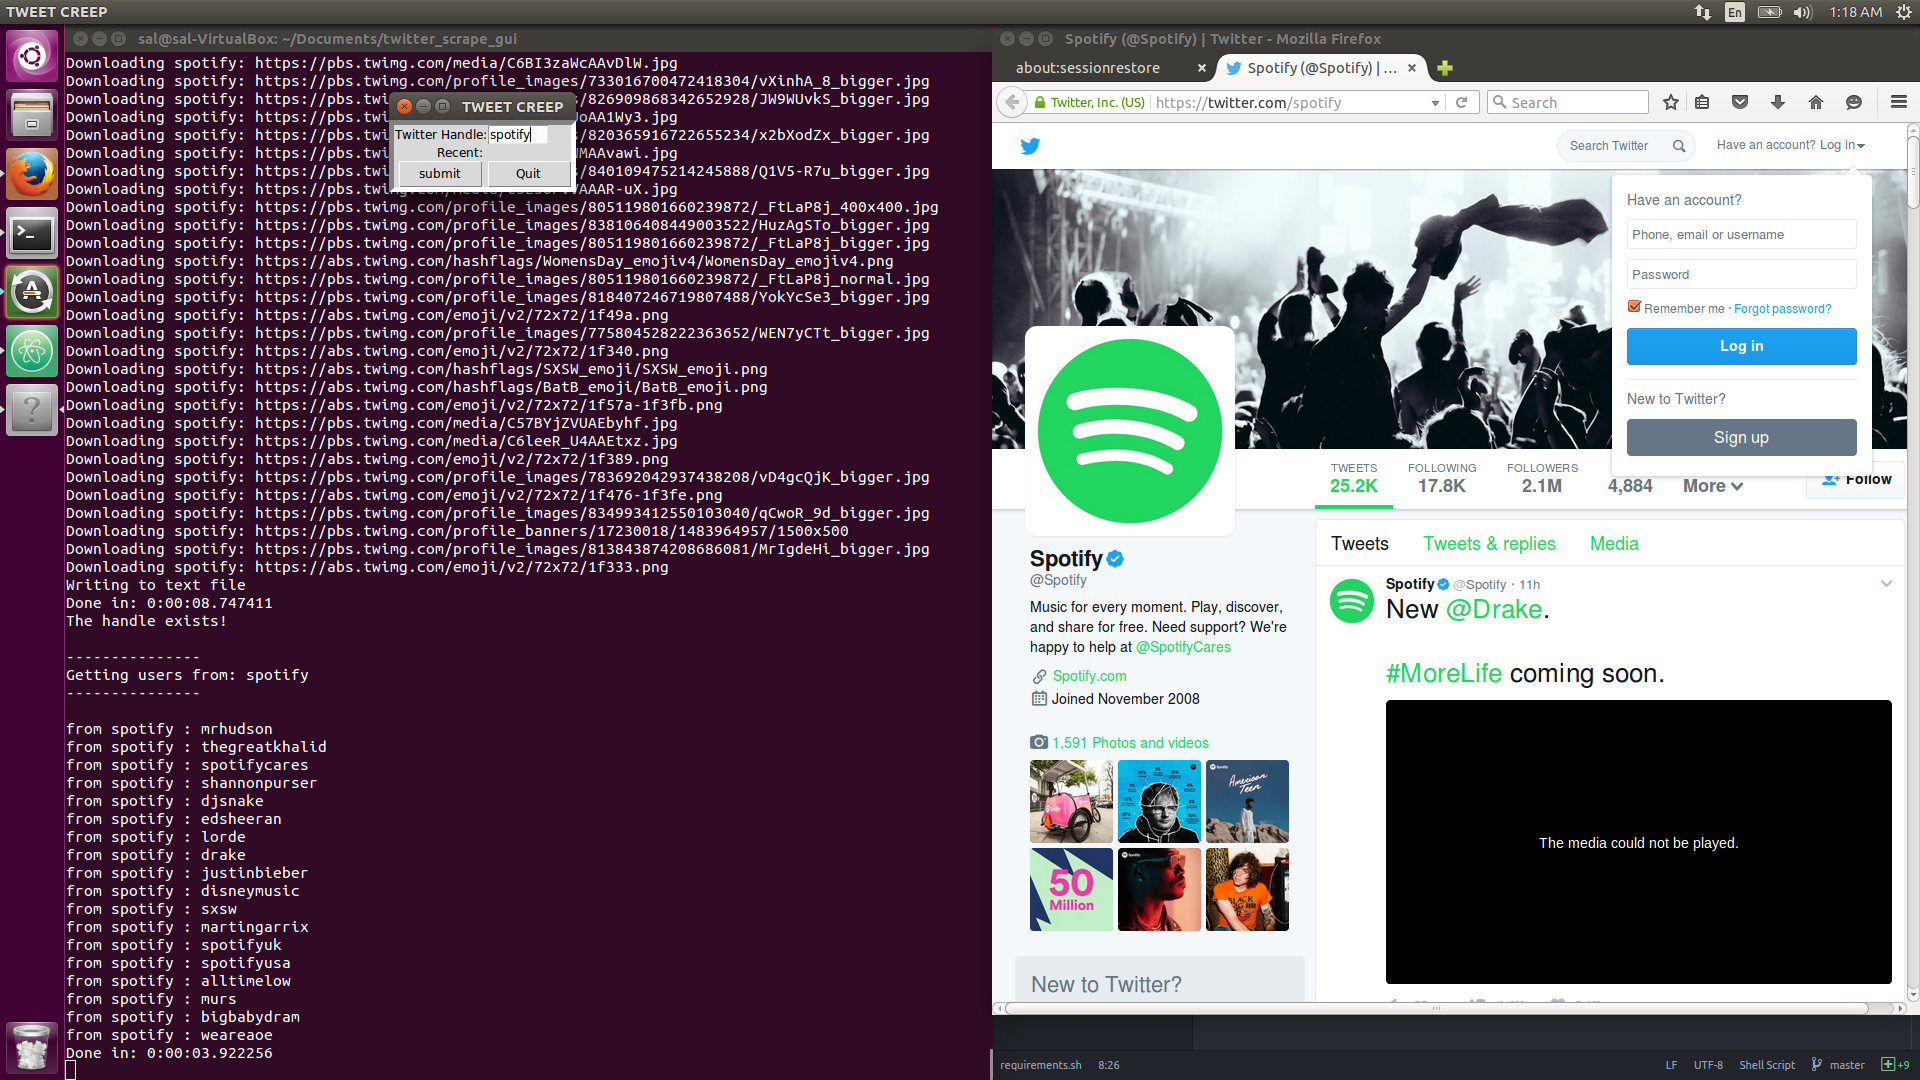Click UTF-8 encoding in status bar
Image resolution: width=1920 pixels, height=1080 pixels.
(x=1708, y=1065)
